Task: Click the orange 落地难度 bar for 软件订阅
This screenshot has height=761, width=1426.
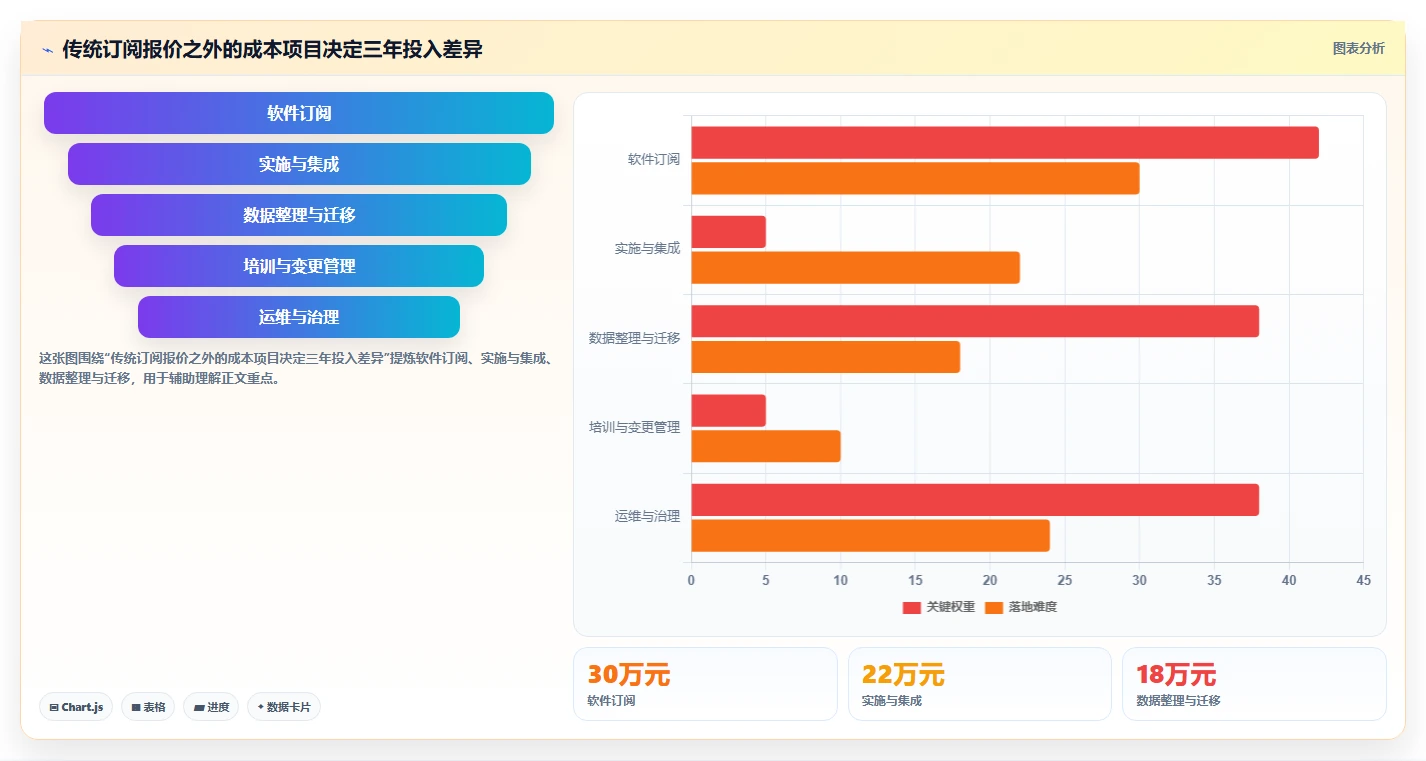Action: pyautogui.click(x=915, y=179)
